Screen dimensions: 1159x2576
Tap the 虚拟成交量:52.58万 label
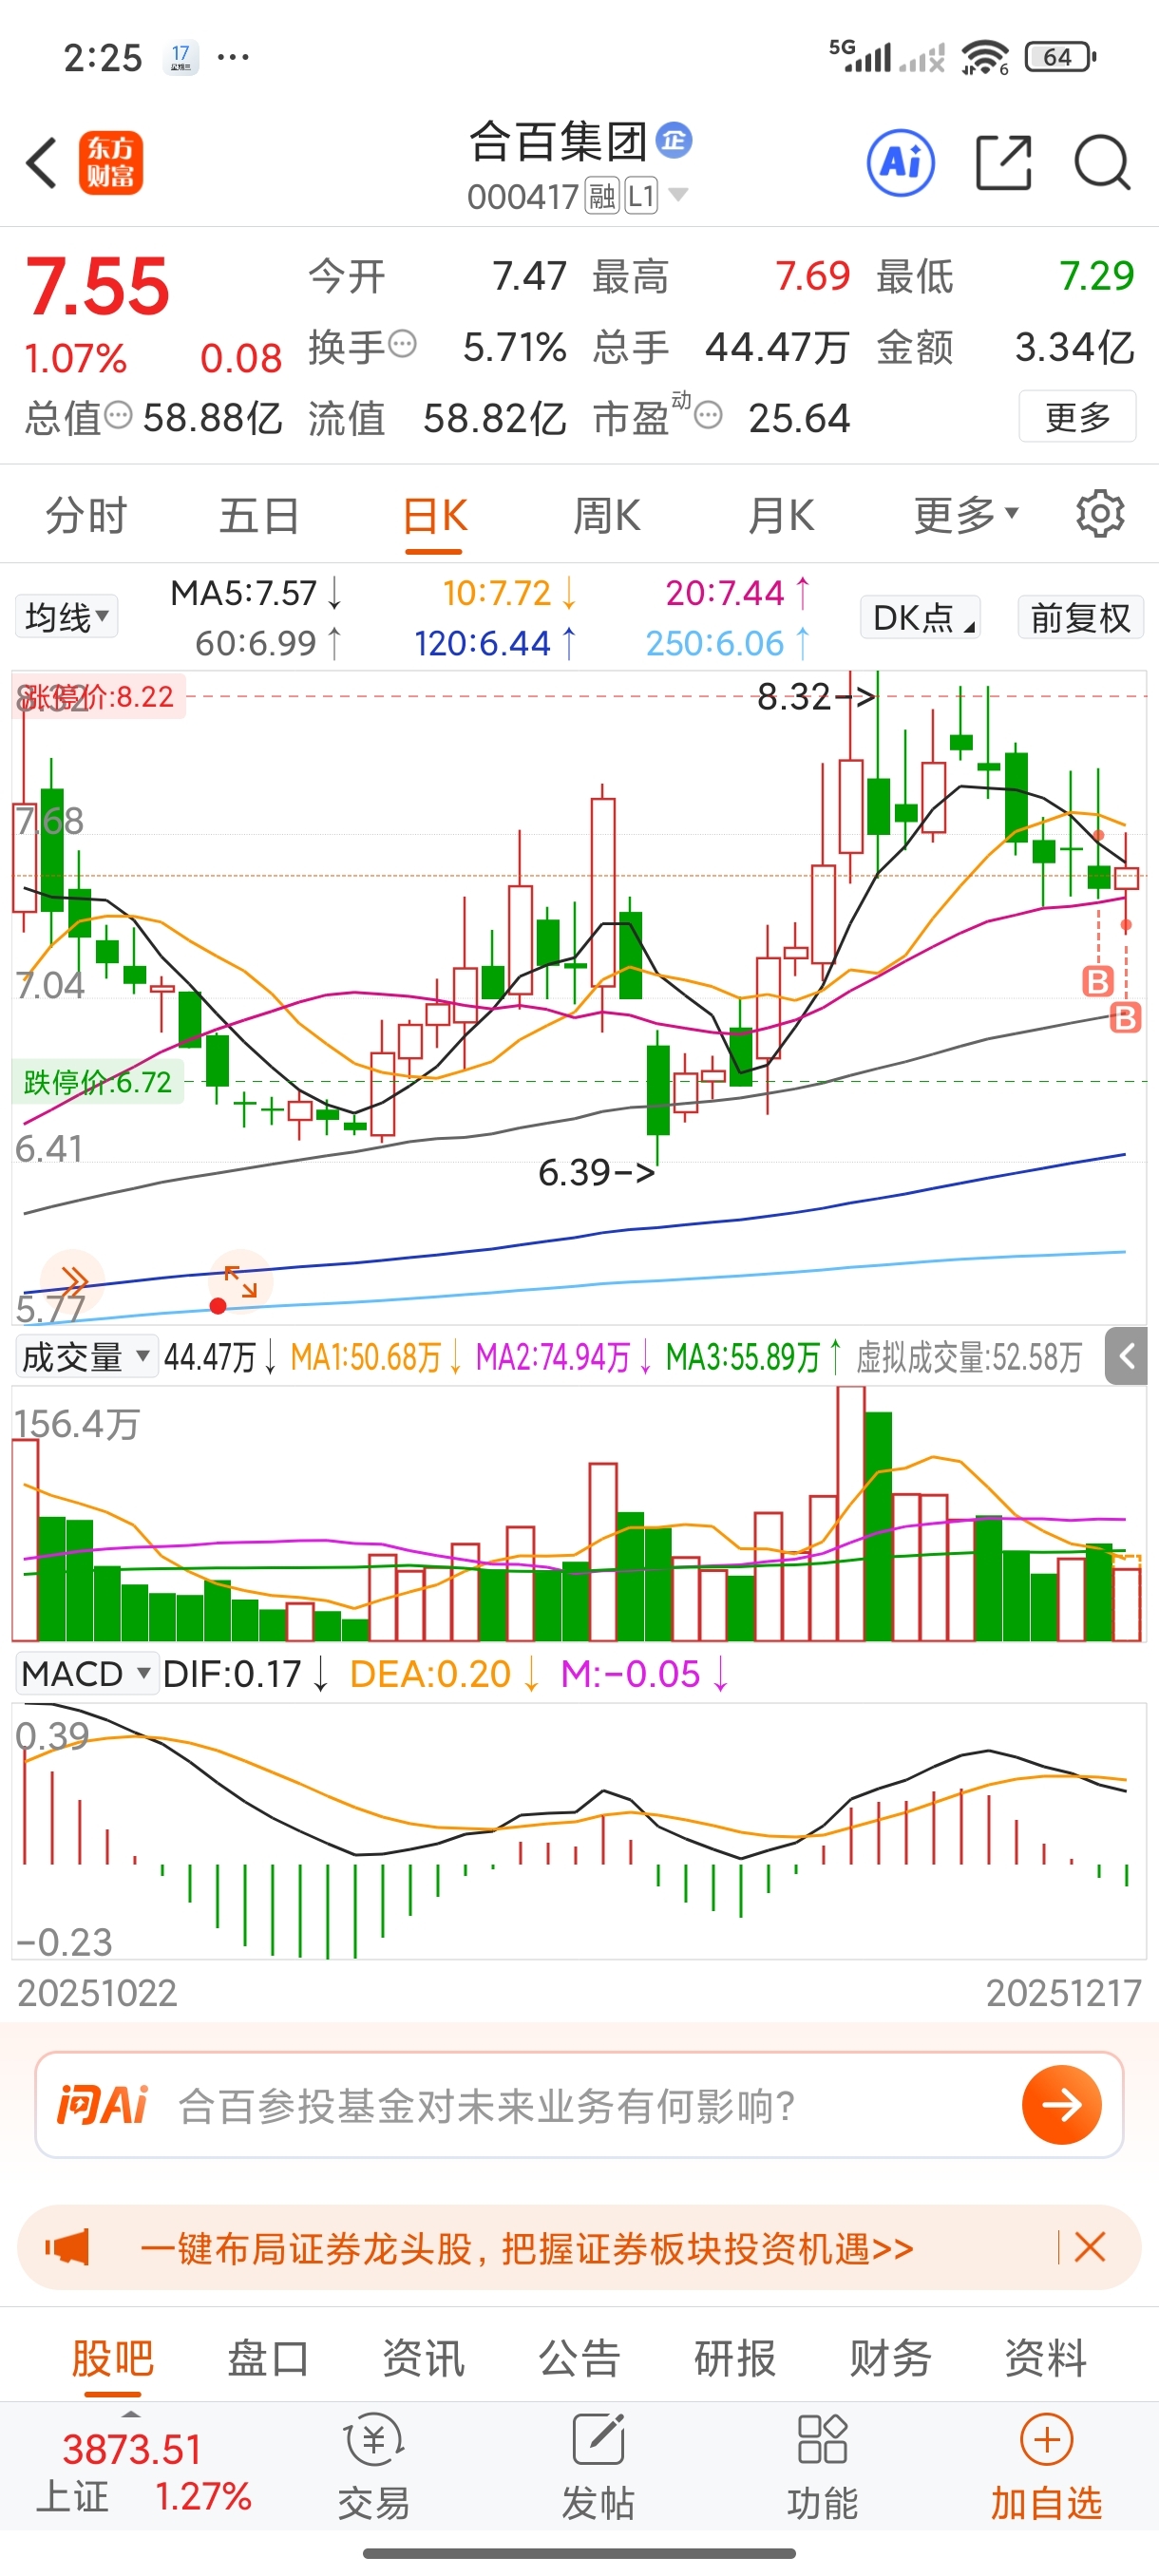(x=969, y=1357)
